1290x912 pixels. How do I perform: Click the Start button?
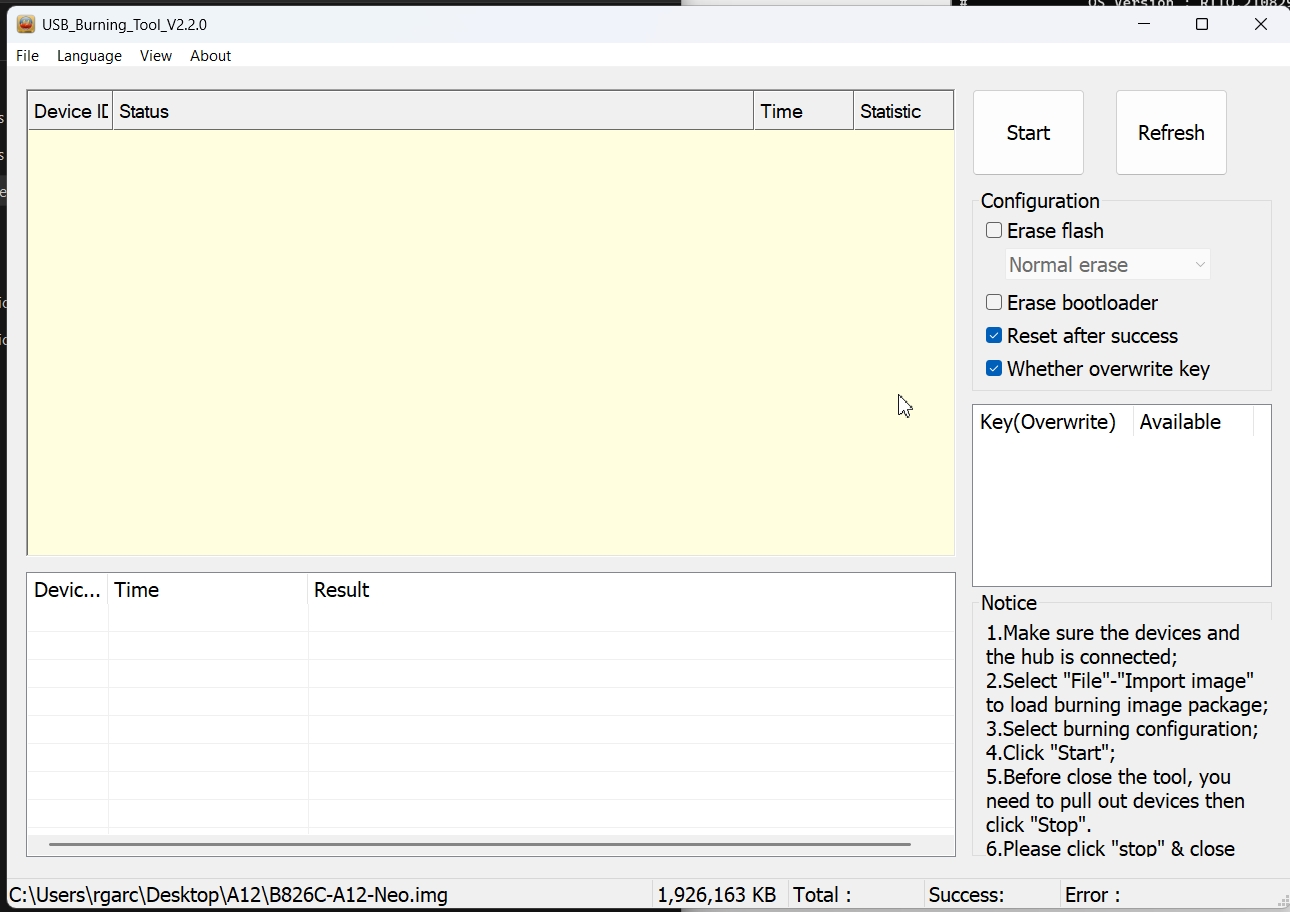tap(1028, 133)
